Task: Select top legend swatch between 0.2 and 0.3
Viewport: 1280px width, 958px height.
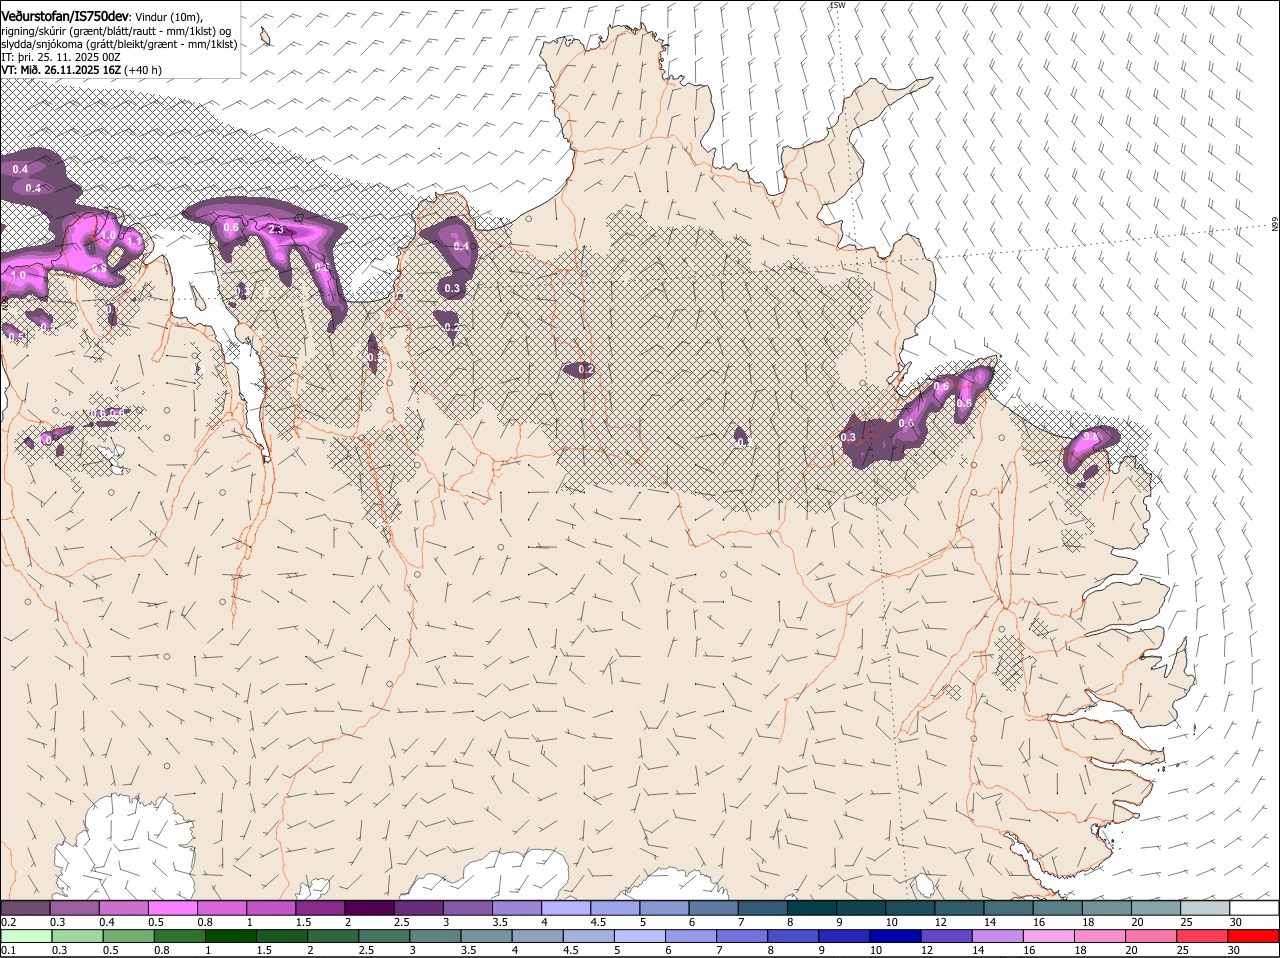Action: pyautogui.click(x=25, y=907)
